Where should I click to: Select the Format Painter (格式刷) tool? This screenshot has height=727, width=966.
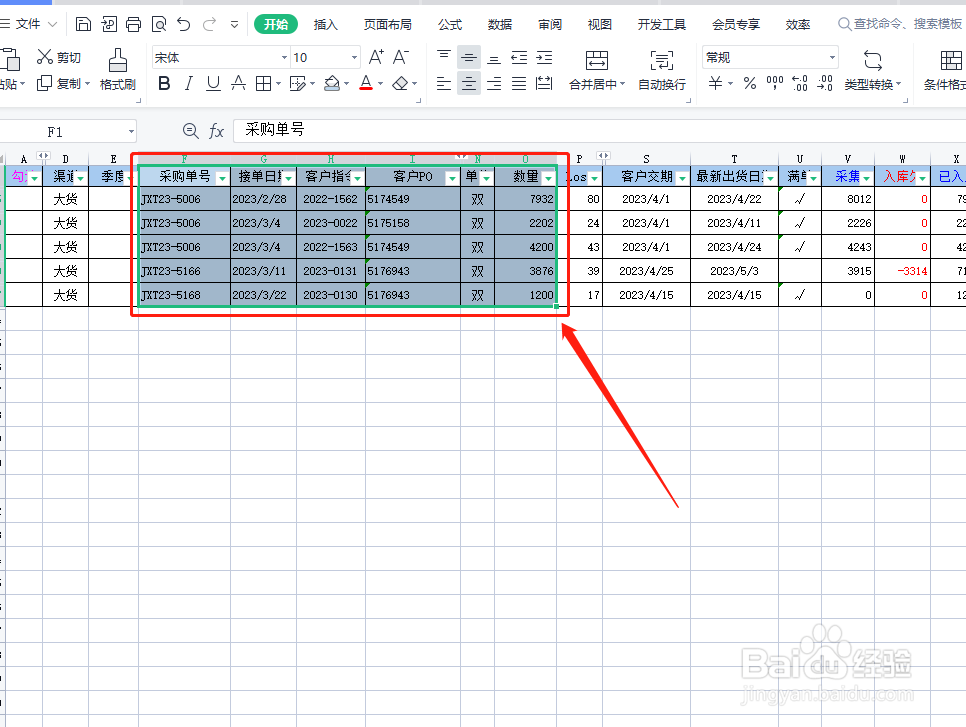coord(117,70)
